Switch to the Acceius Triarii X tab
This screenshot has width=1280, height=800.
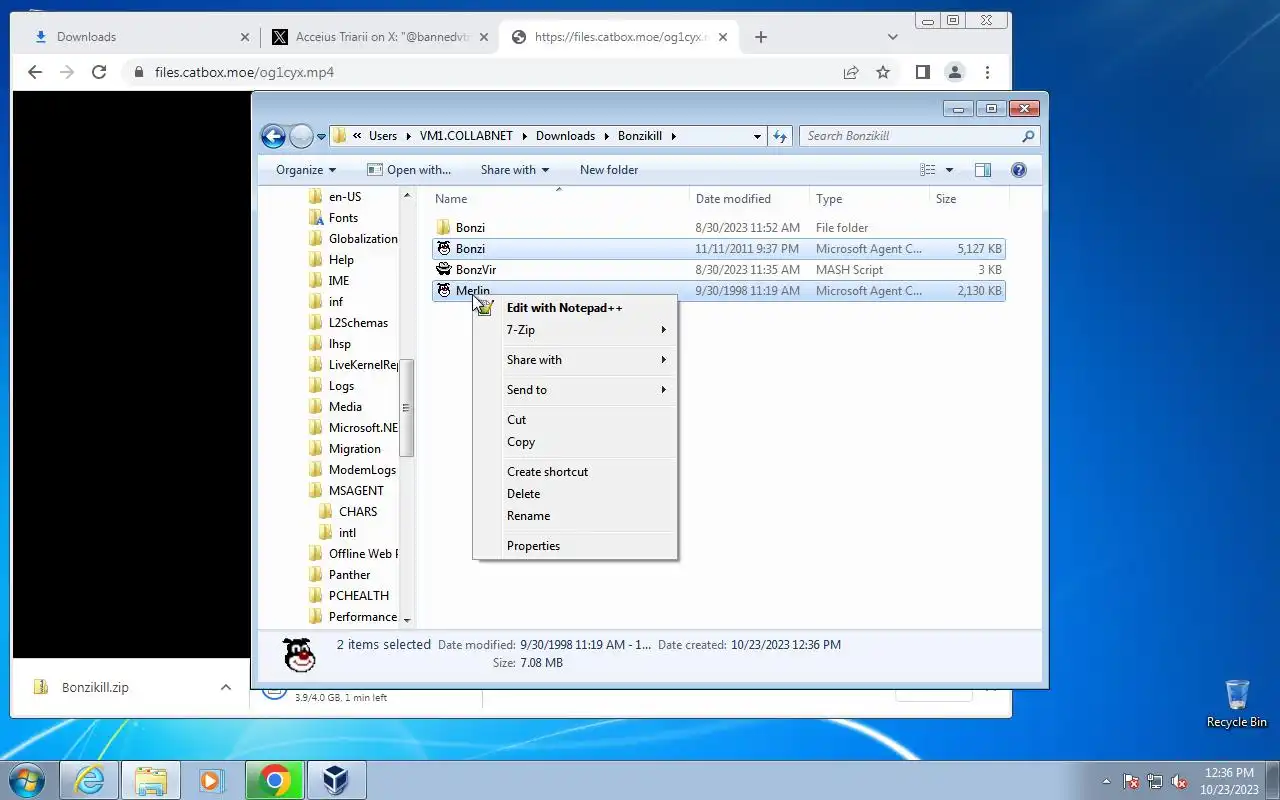[380, 37]
